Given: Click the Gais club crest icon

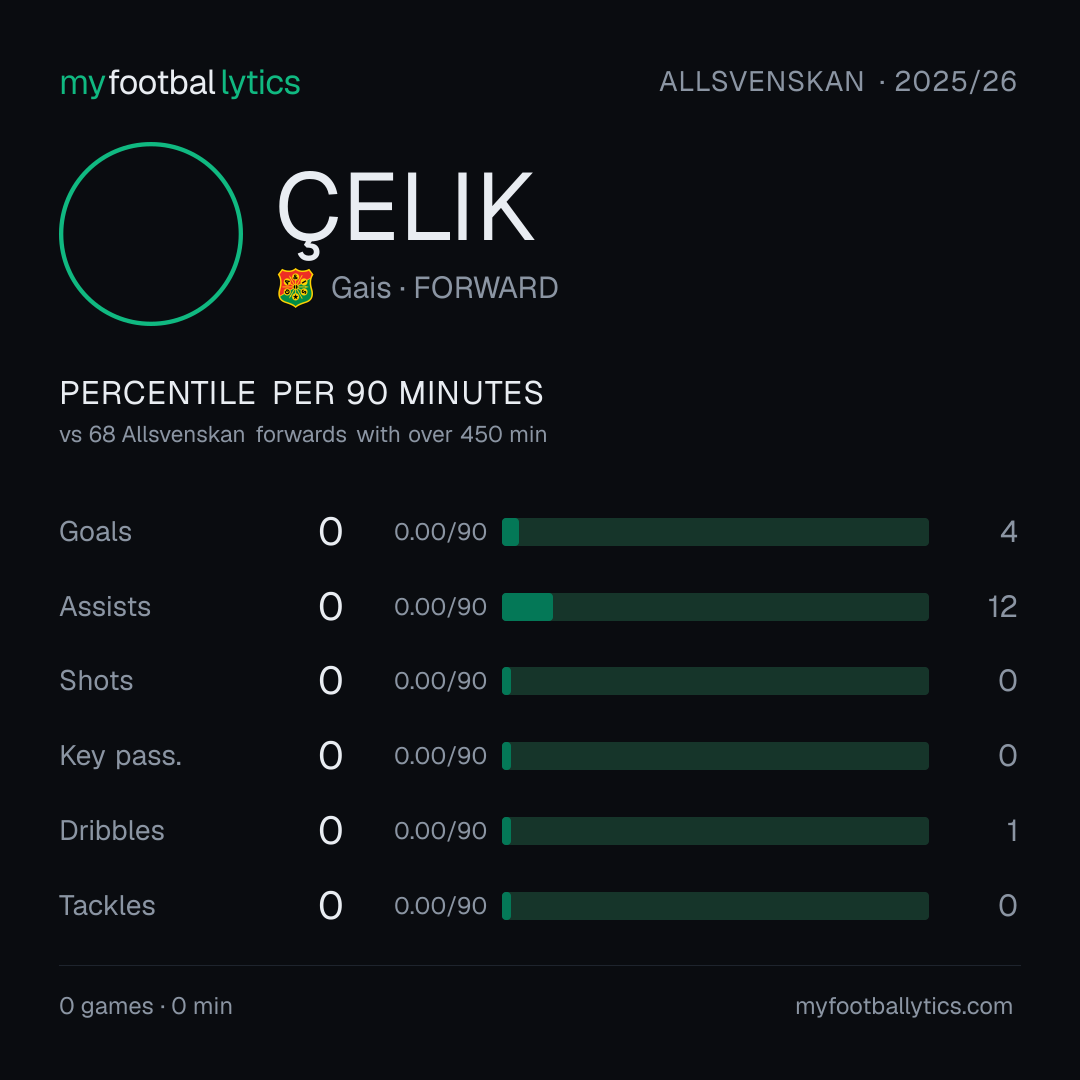Looking at the screenshot, I should (x=295, y=288).
